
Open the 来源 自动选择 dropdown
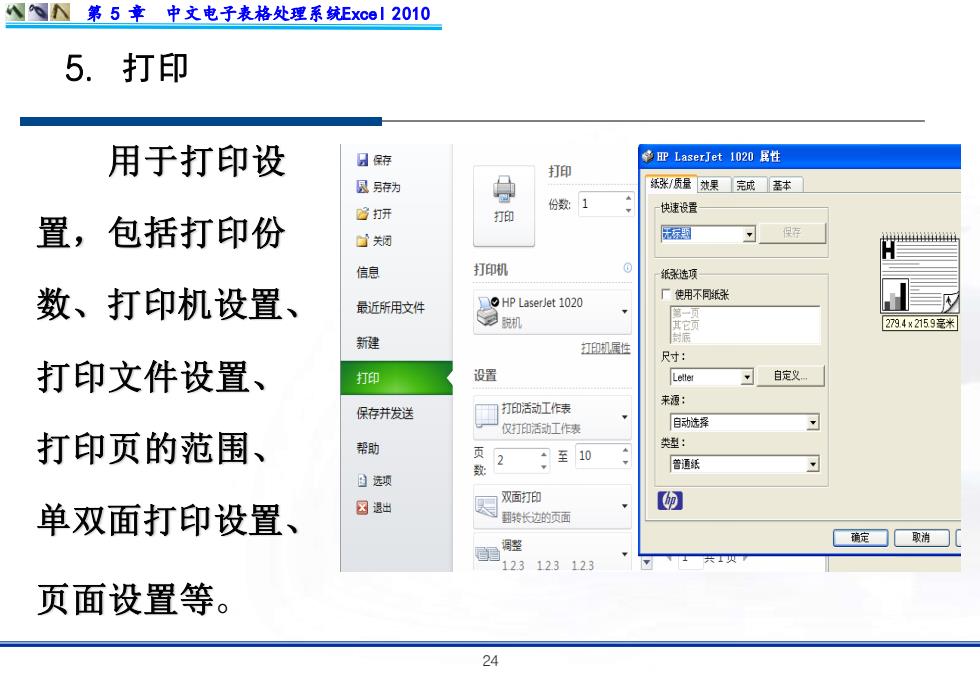(x=812, y=422)
